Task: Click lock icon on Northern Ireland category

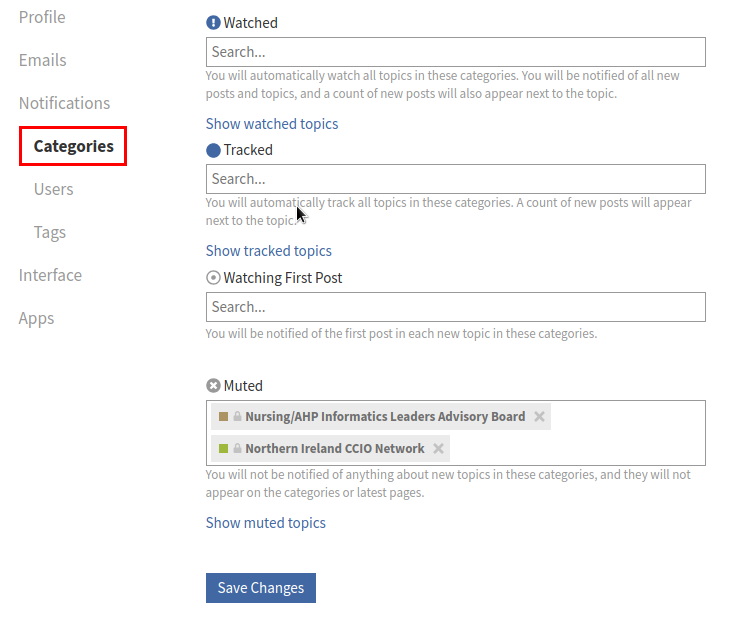Action: (238, 449)
